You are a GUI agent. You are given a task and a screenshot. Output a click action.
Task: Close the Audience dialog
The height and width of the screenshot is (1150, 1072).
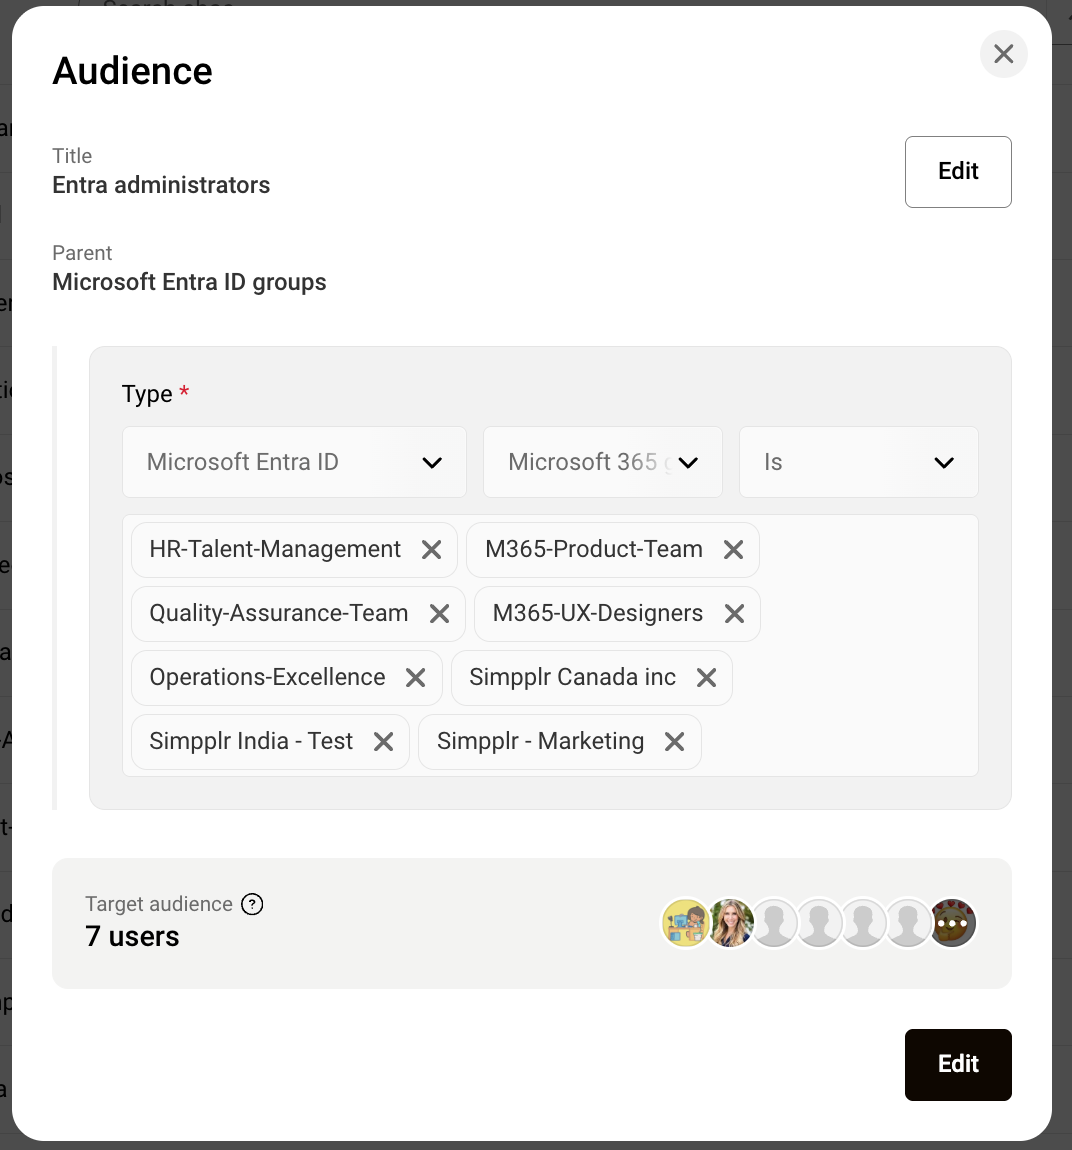[x=1003, y=54]
